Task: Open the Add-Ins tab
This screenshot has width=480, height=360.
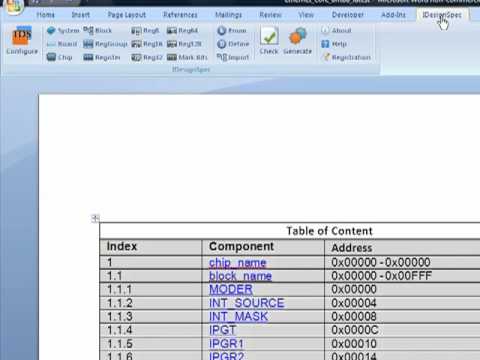Action: [393, 15]
